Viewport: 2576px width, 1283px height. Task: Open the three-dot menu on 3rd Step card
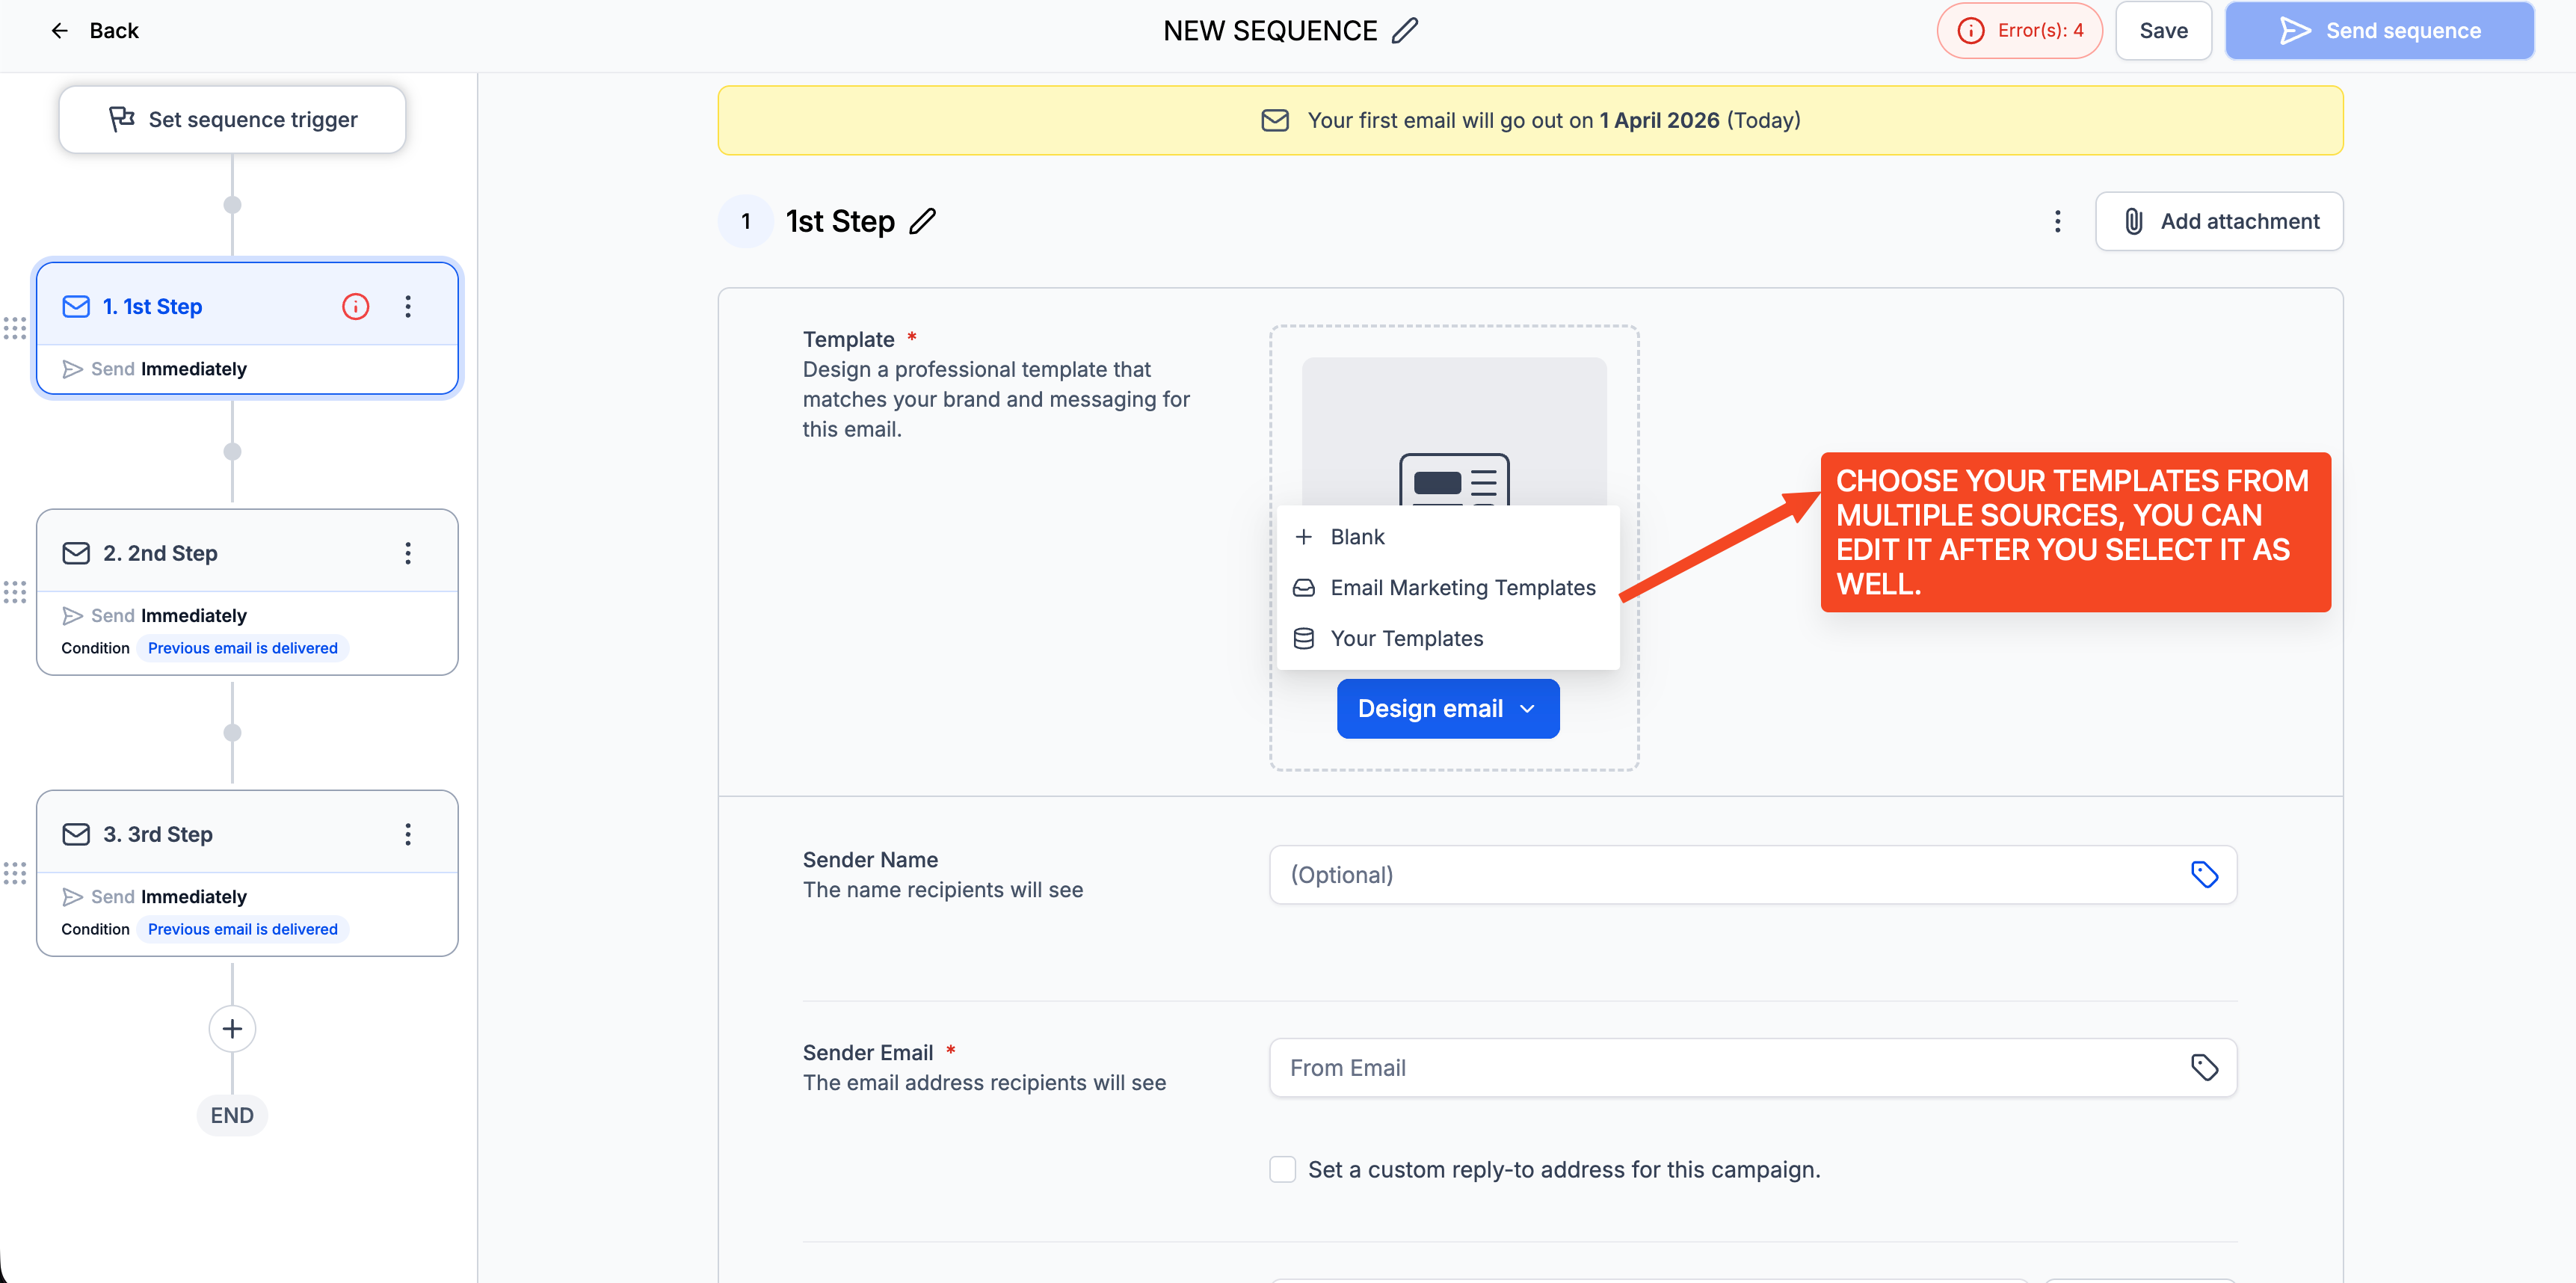coord(408,834)
